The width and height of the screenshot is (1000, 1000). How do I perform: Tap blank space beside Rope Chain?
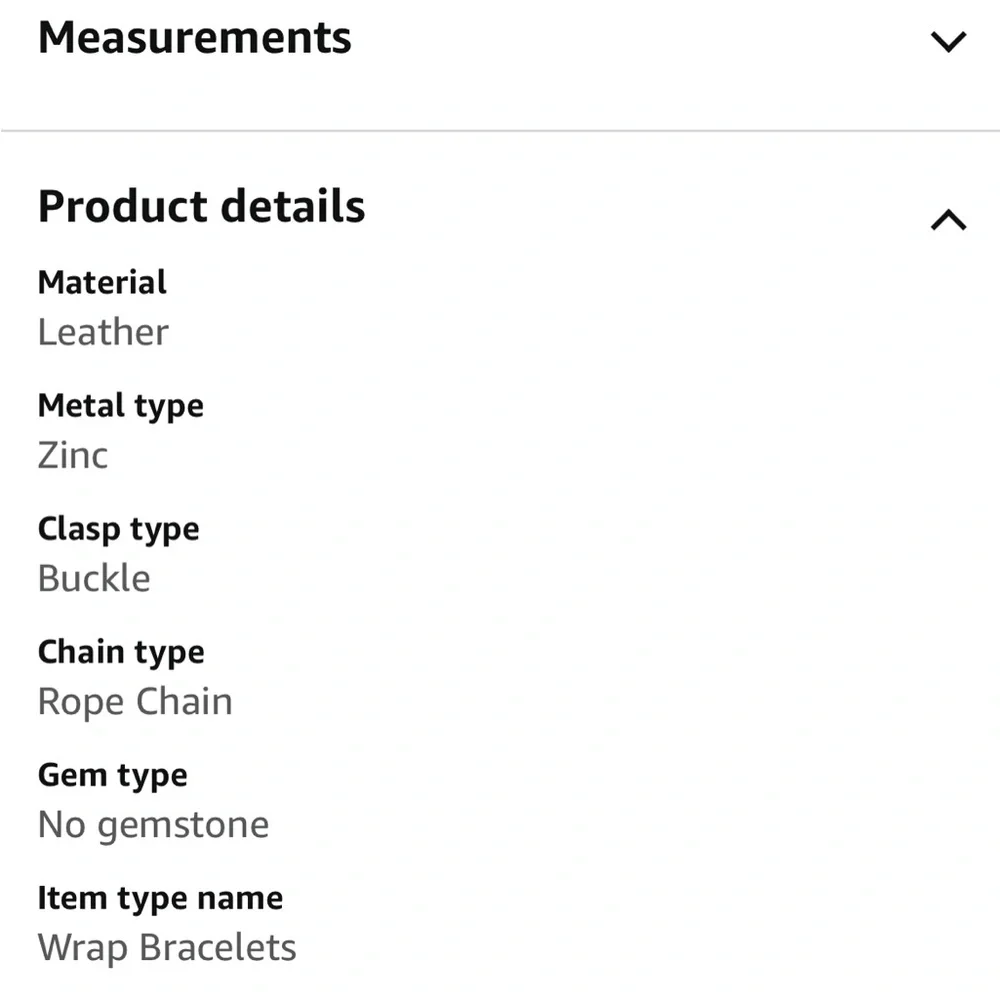606,702
